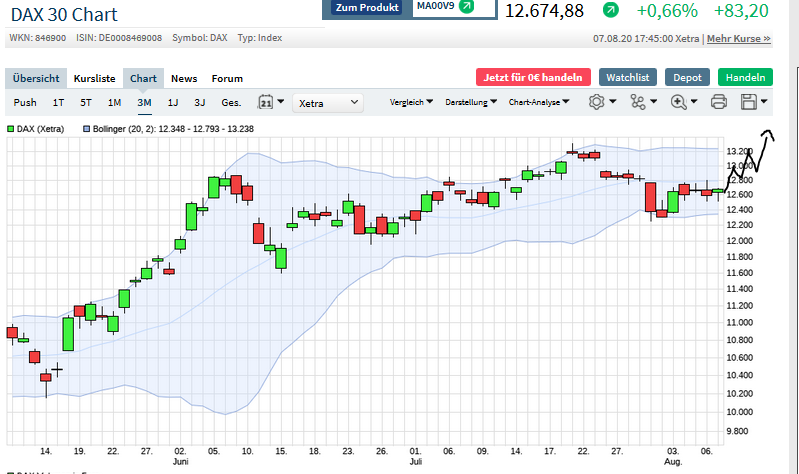Viewport: 799px width, 474px height.
Task: Click the Juli month label
Action: tap(415, 461)
